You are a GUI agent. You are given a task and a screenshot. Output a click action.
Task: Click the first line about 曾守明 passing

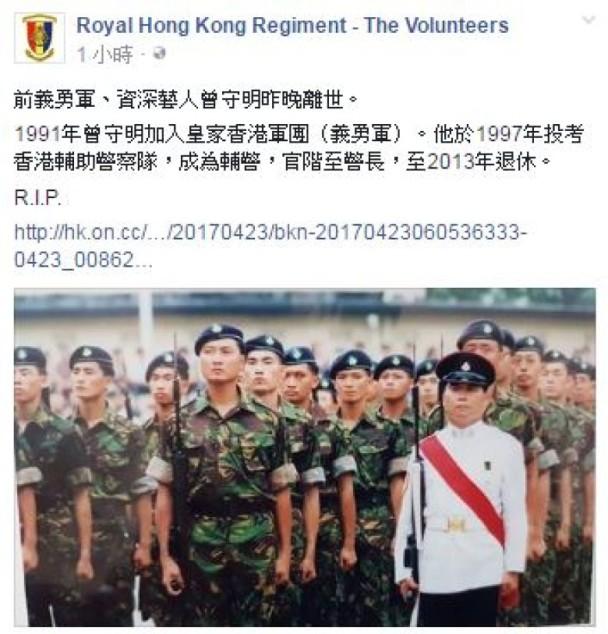coord(186,99)
